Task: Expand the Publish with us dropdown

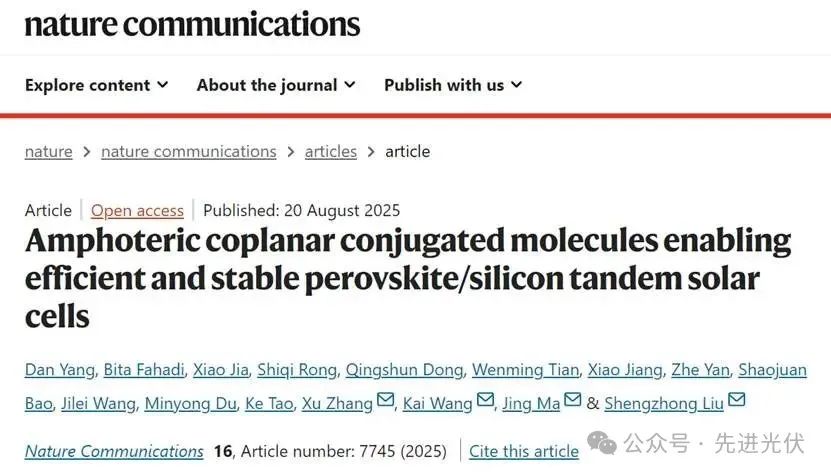Action: click(453, 85)
